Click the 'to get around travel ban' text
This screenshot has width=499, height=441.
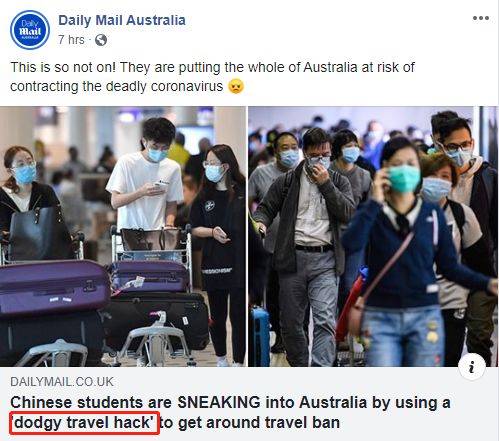[x=250, y=423]
